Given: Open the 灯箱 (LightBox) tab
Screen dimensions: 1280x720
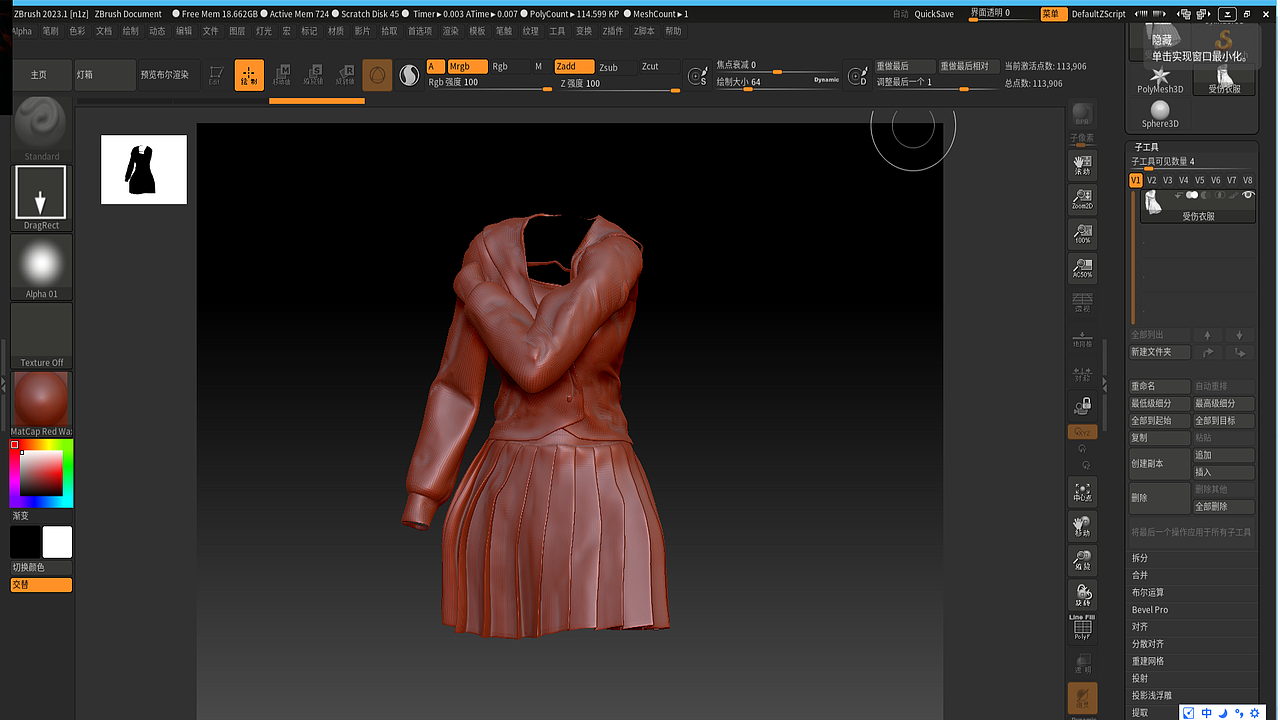Looking at the screenshot, I should (104, 75).
